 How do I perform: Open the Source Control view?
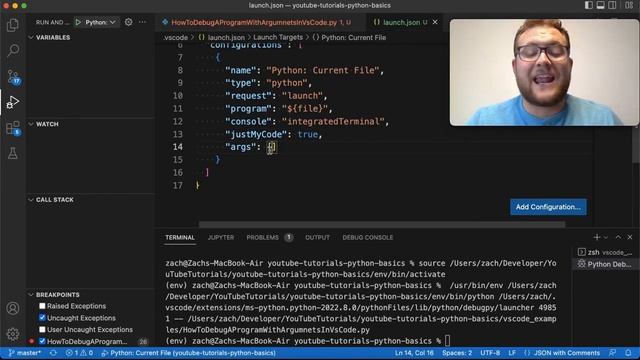[x=13, y=76]
